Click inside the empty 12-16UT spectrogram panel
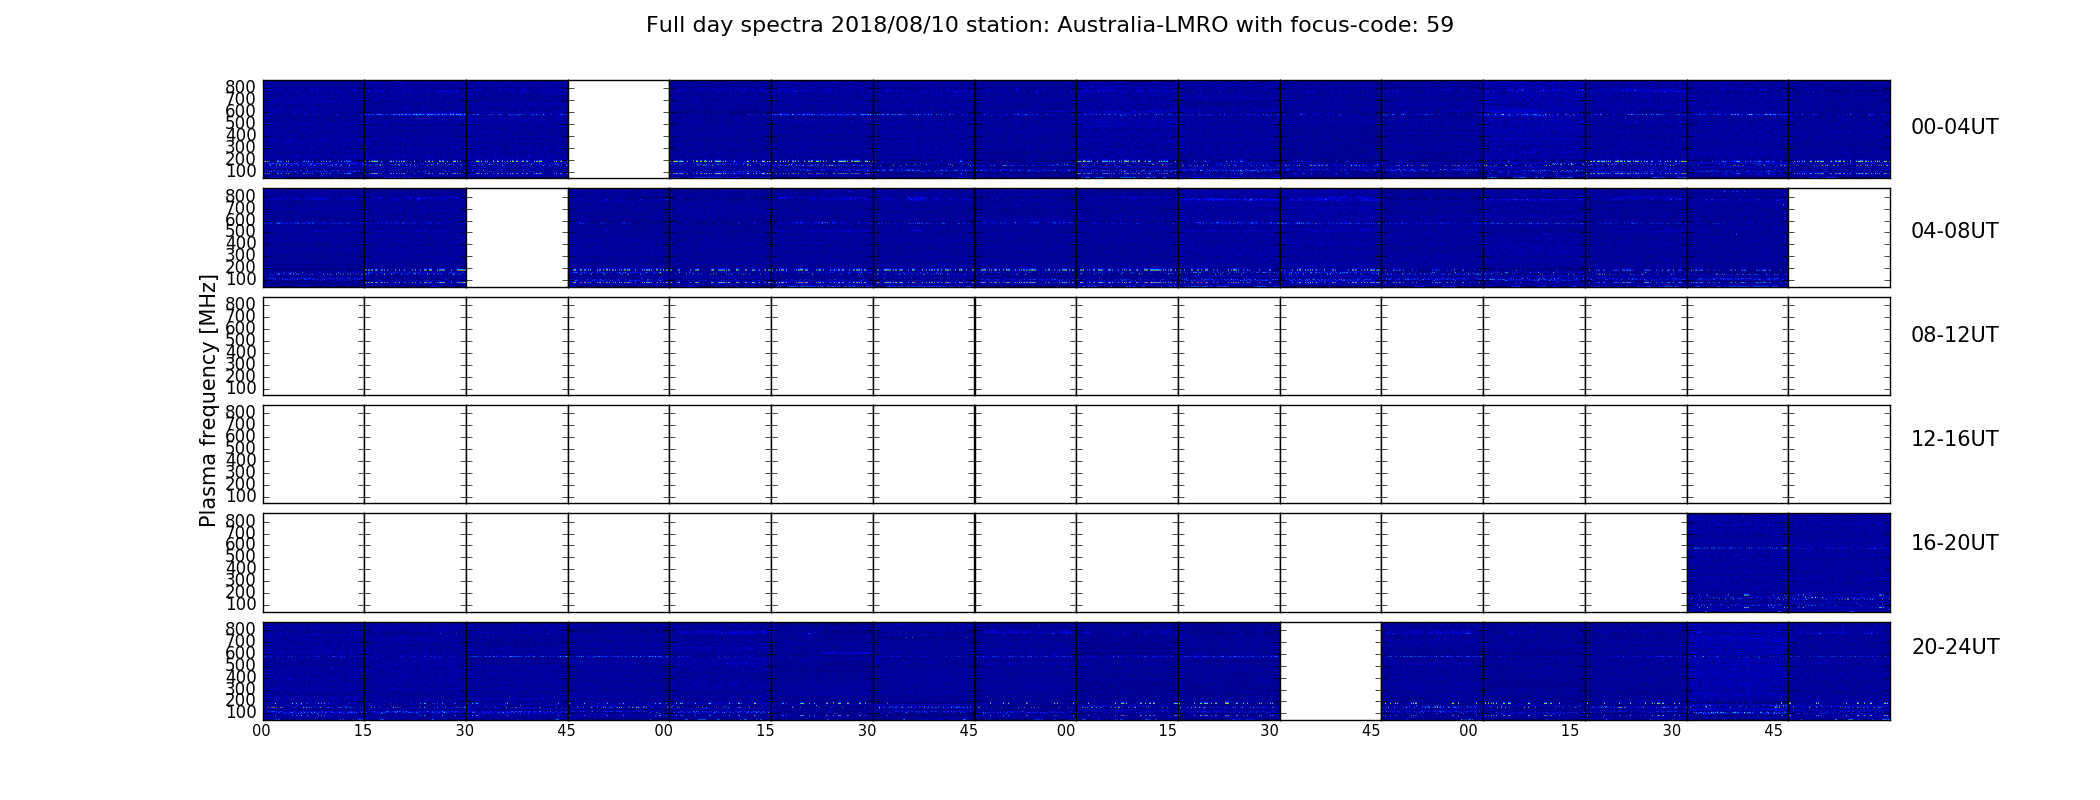The height and width of the screenshot is (800, 2100). tap(1076, 454)
